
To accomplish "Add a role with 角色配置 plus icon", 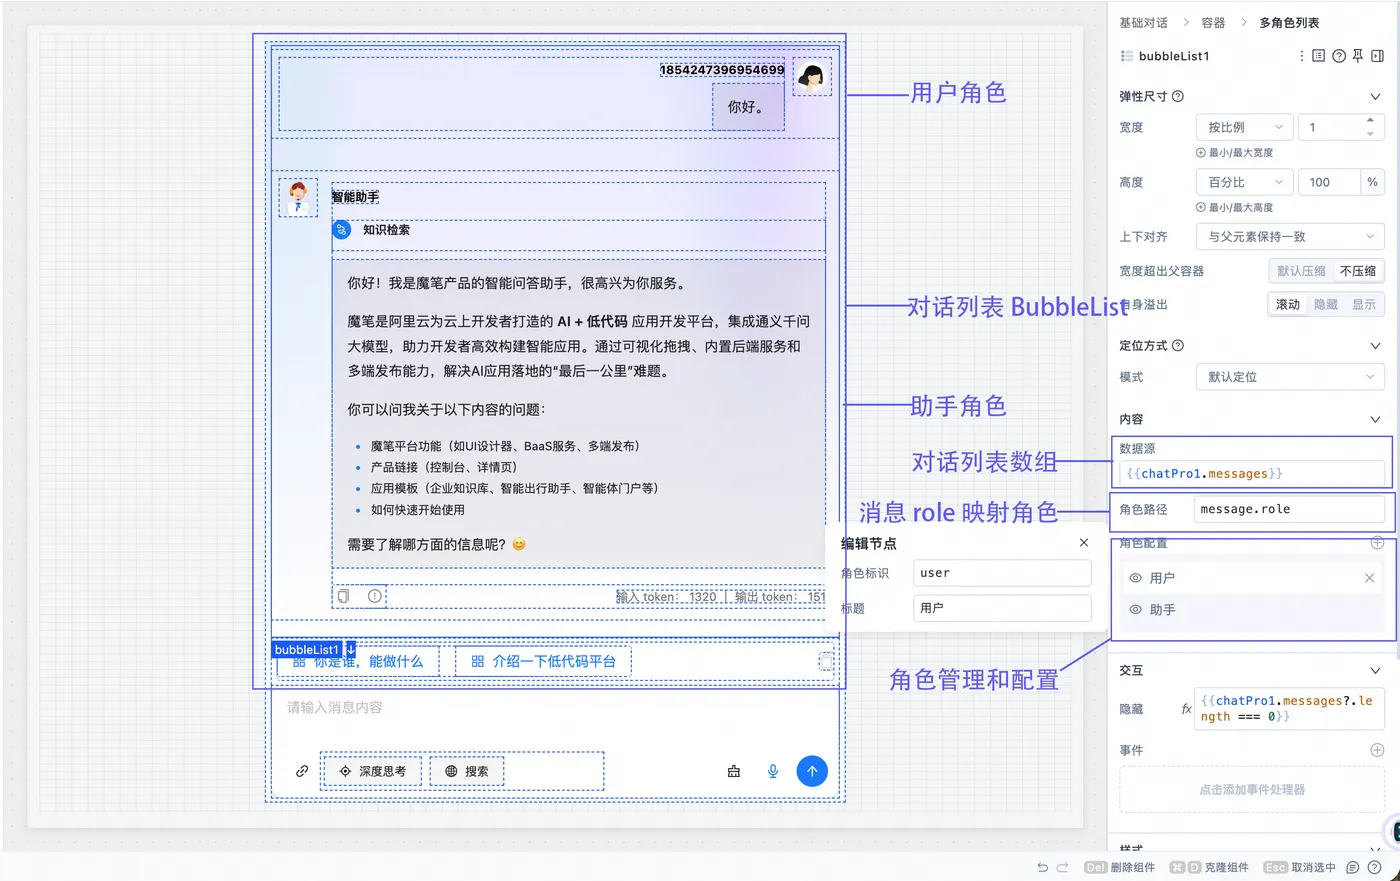I will click(1377, 543).
